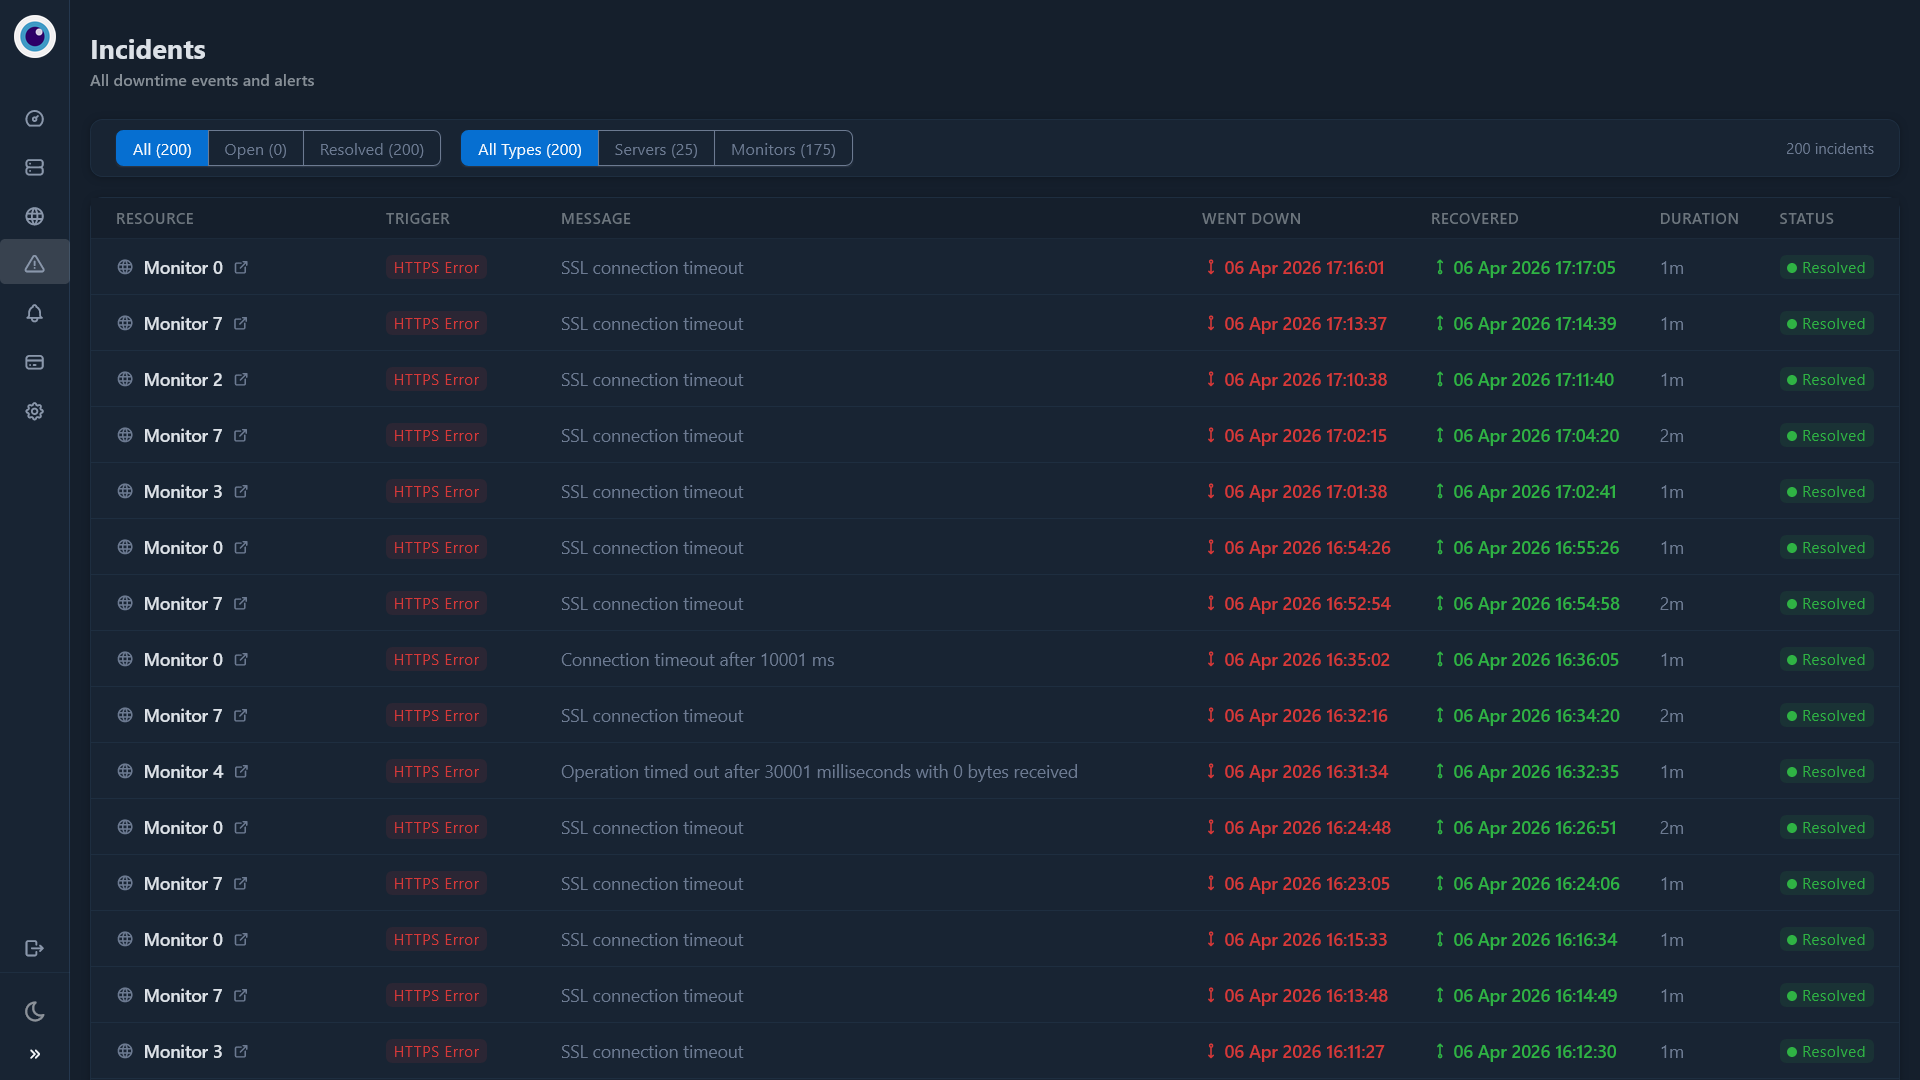
Task: Click the bell notifications sidebar icon
Action: (34, 314)
